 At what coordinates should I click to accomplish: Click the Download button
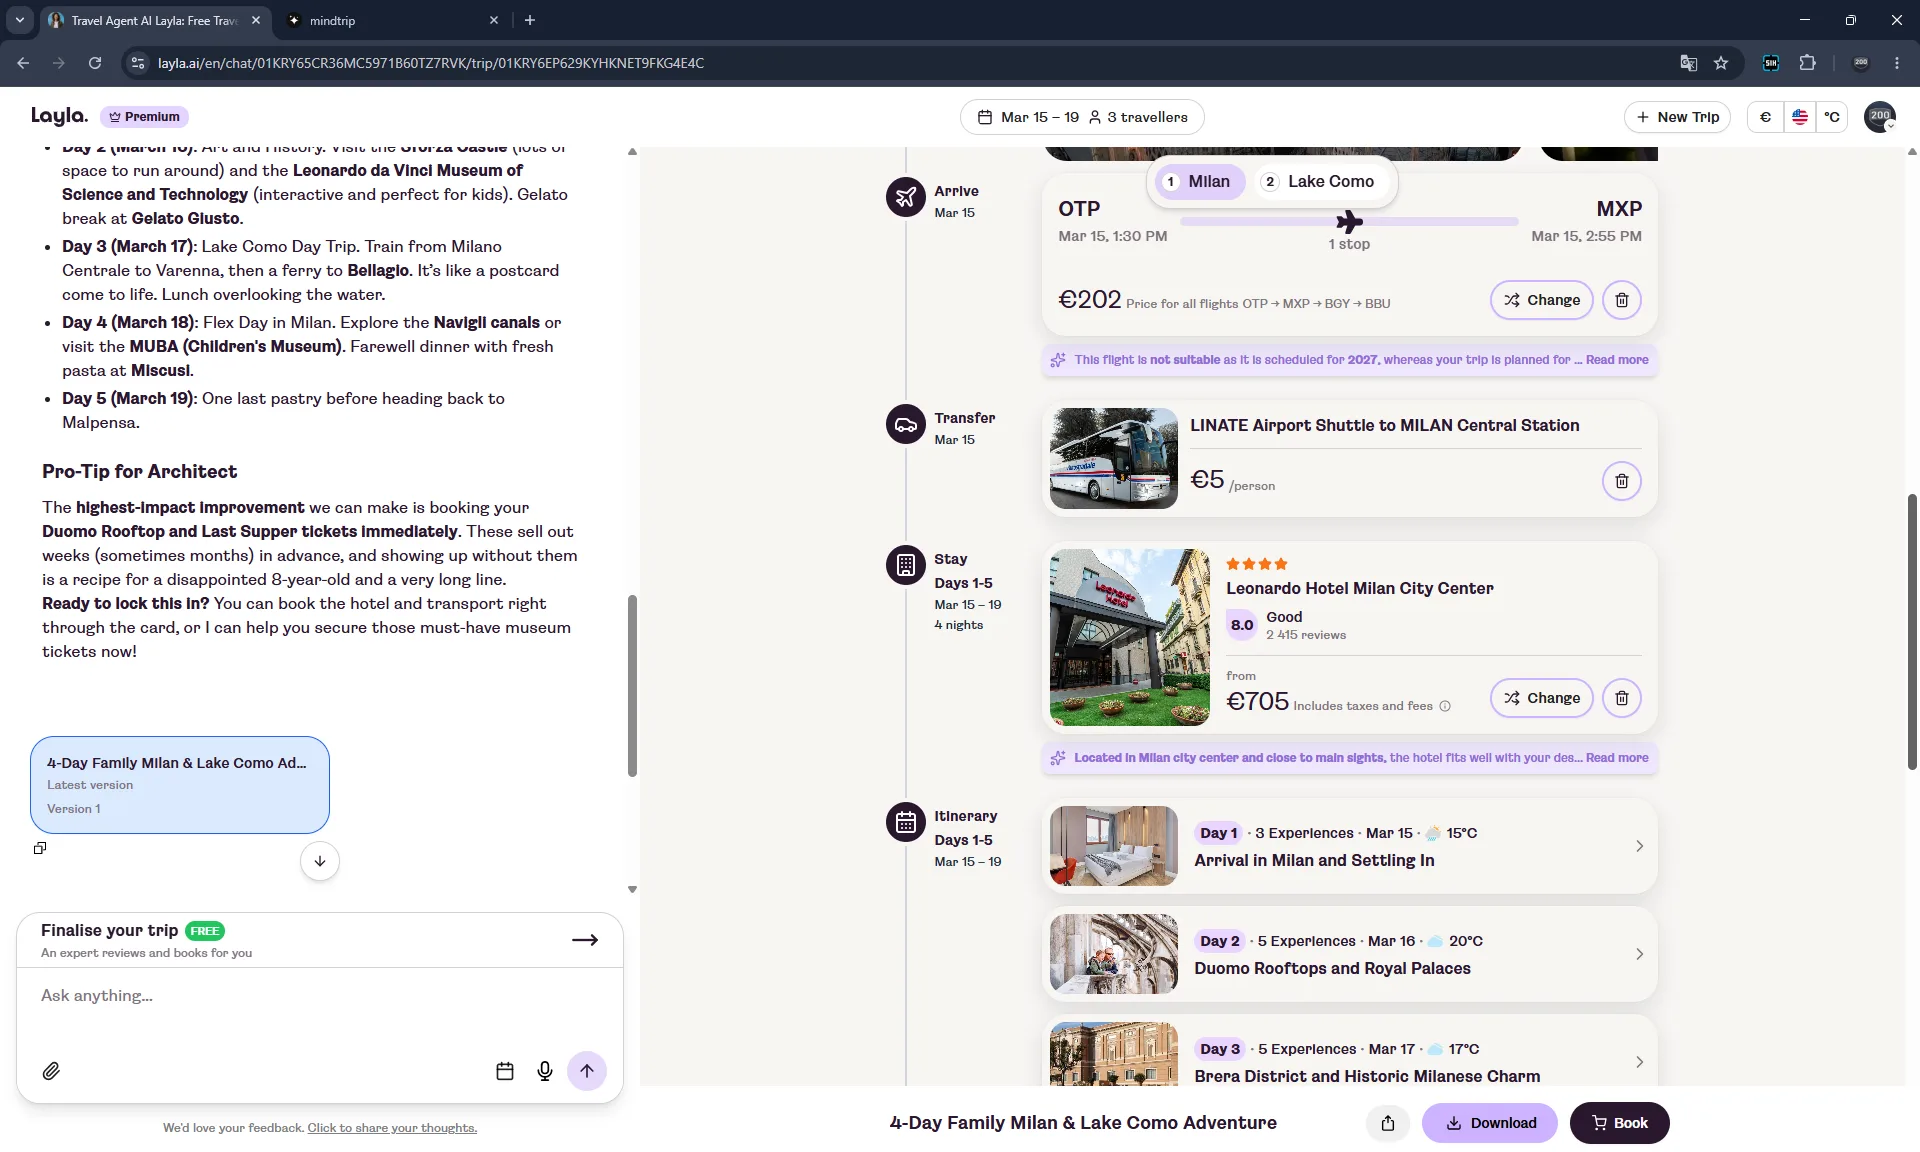[x=1490, y=1123]
